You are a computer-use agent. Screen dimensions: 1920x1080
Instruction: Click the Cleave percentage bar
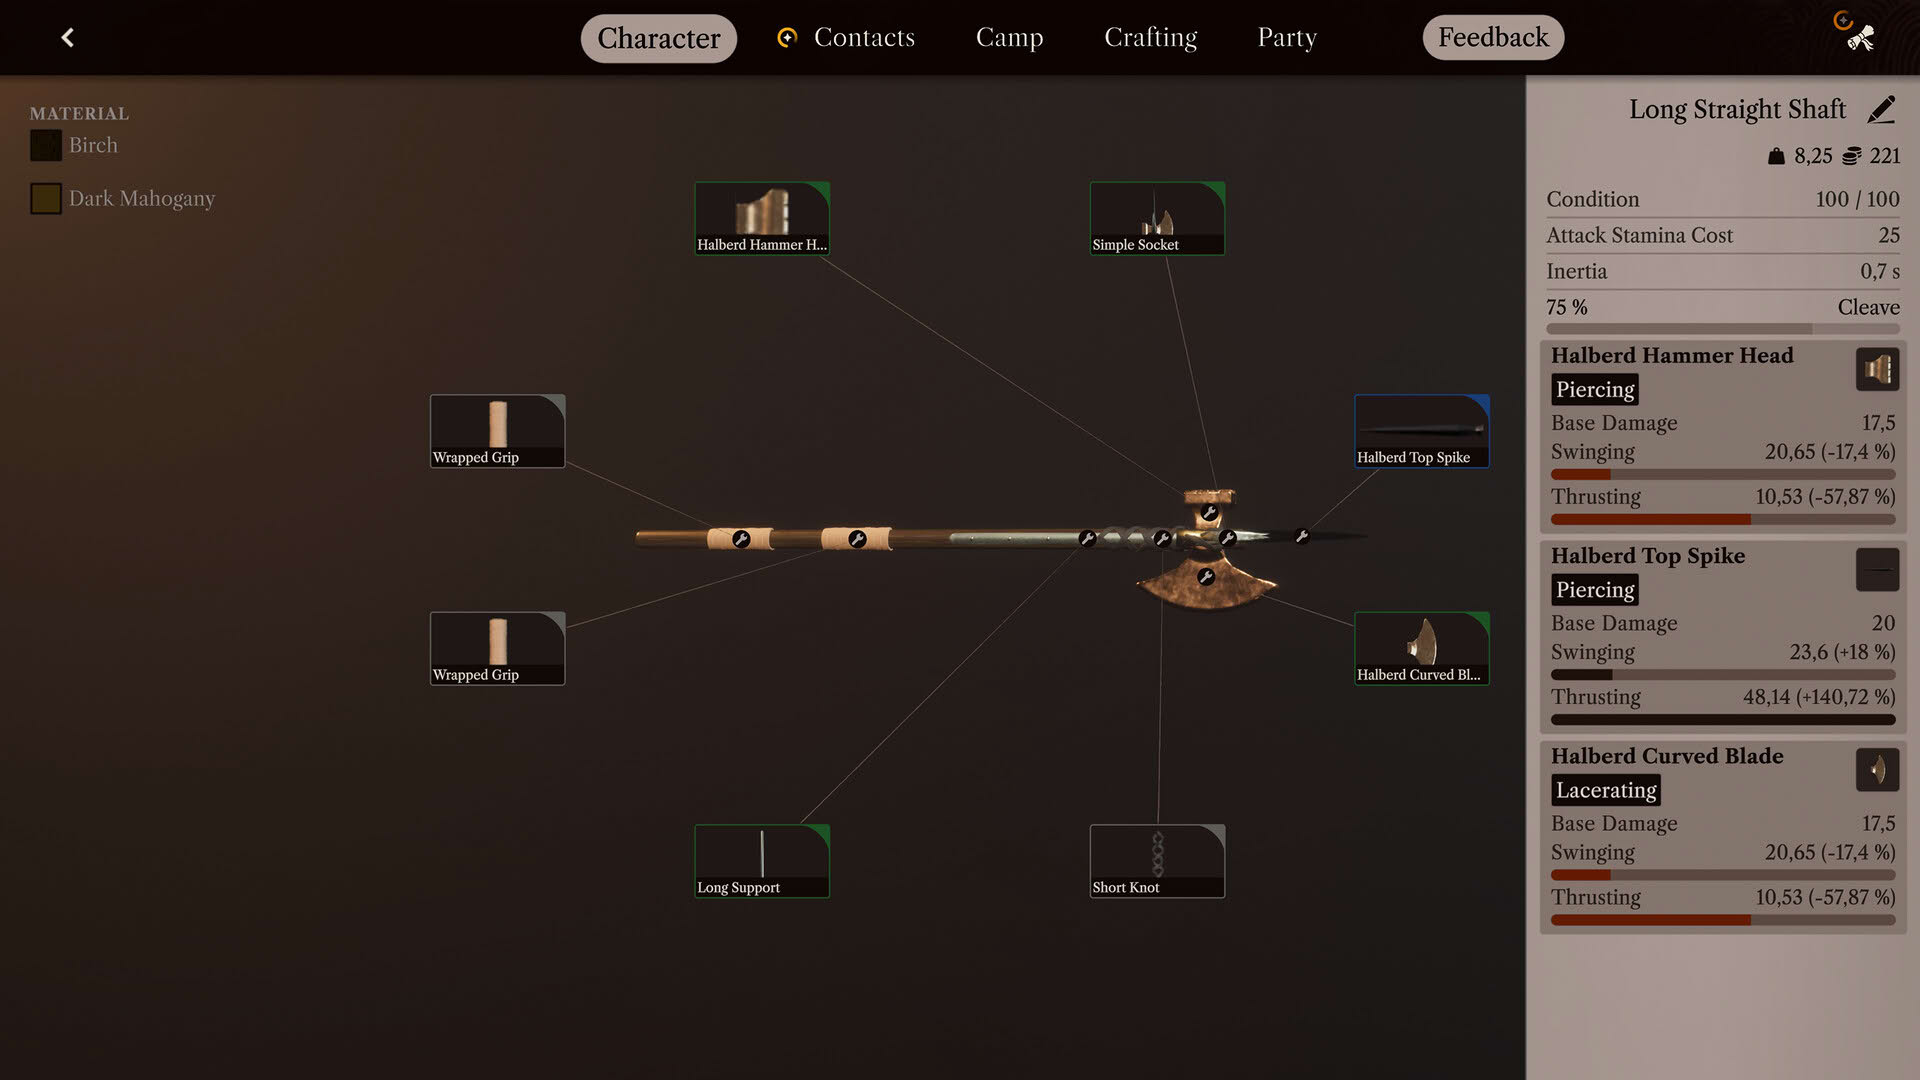tap(1722, 329)
